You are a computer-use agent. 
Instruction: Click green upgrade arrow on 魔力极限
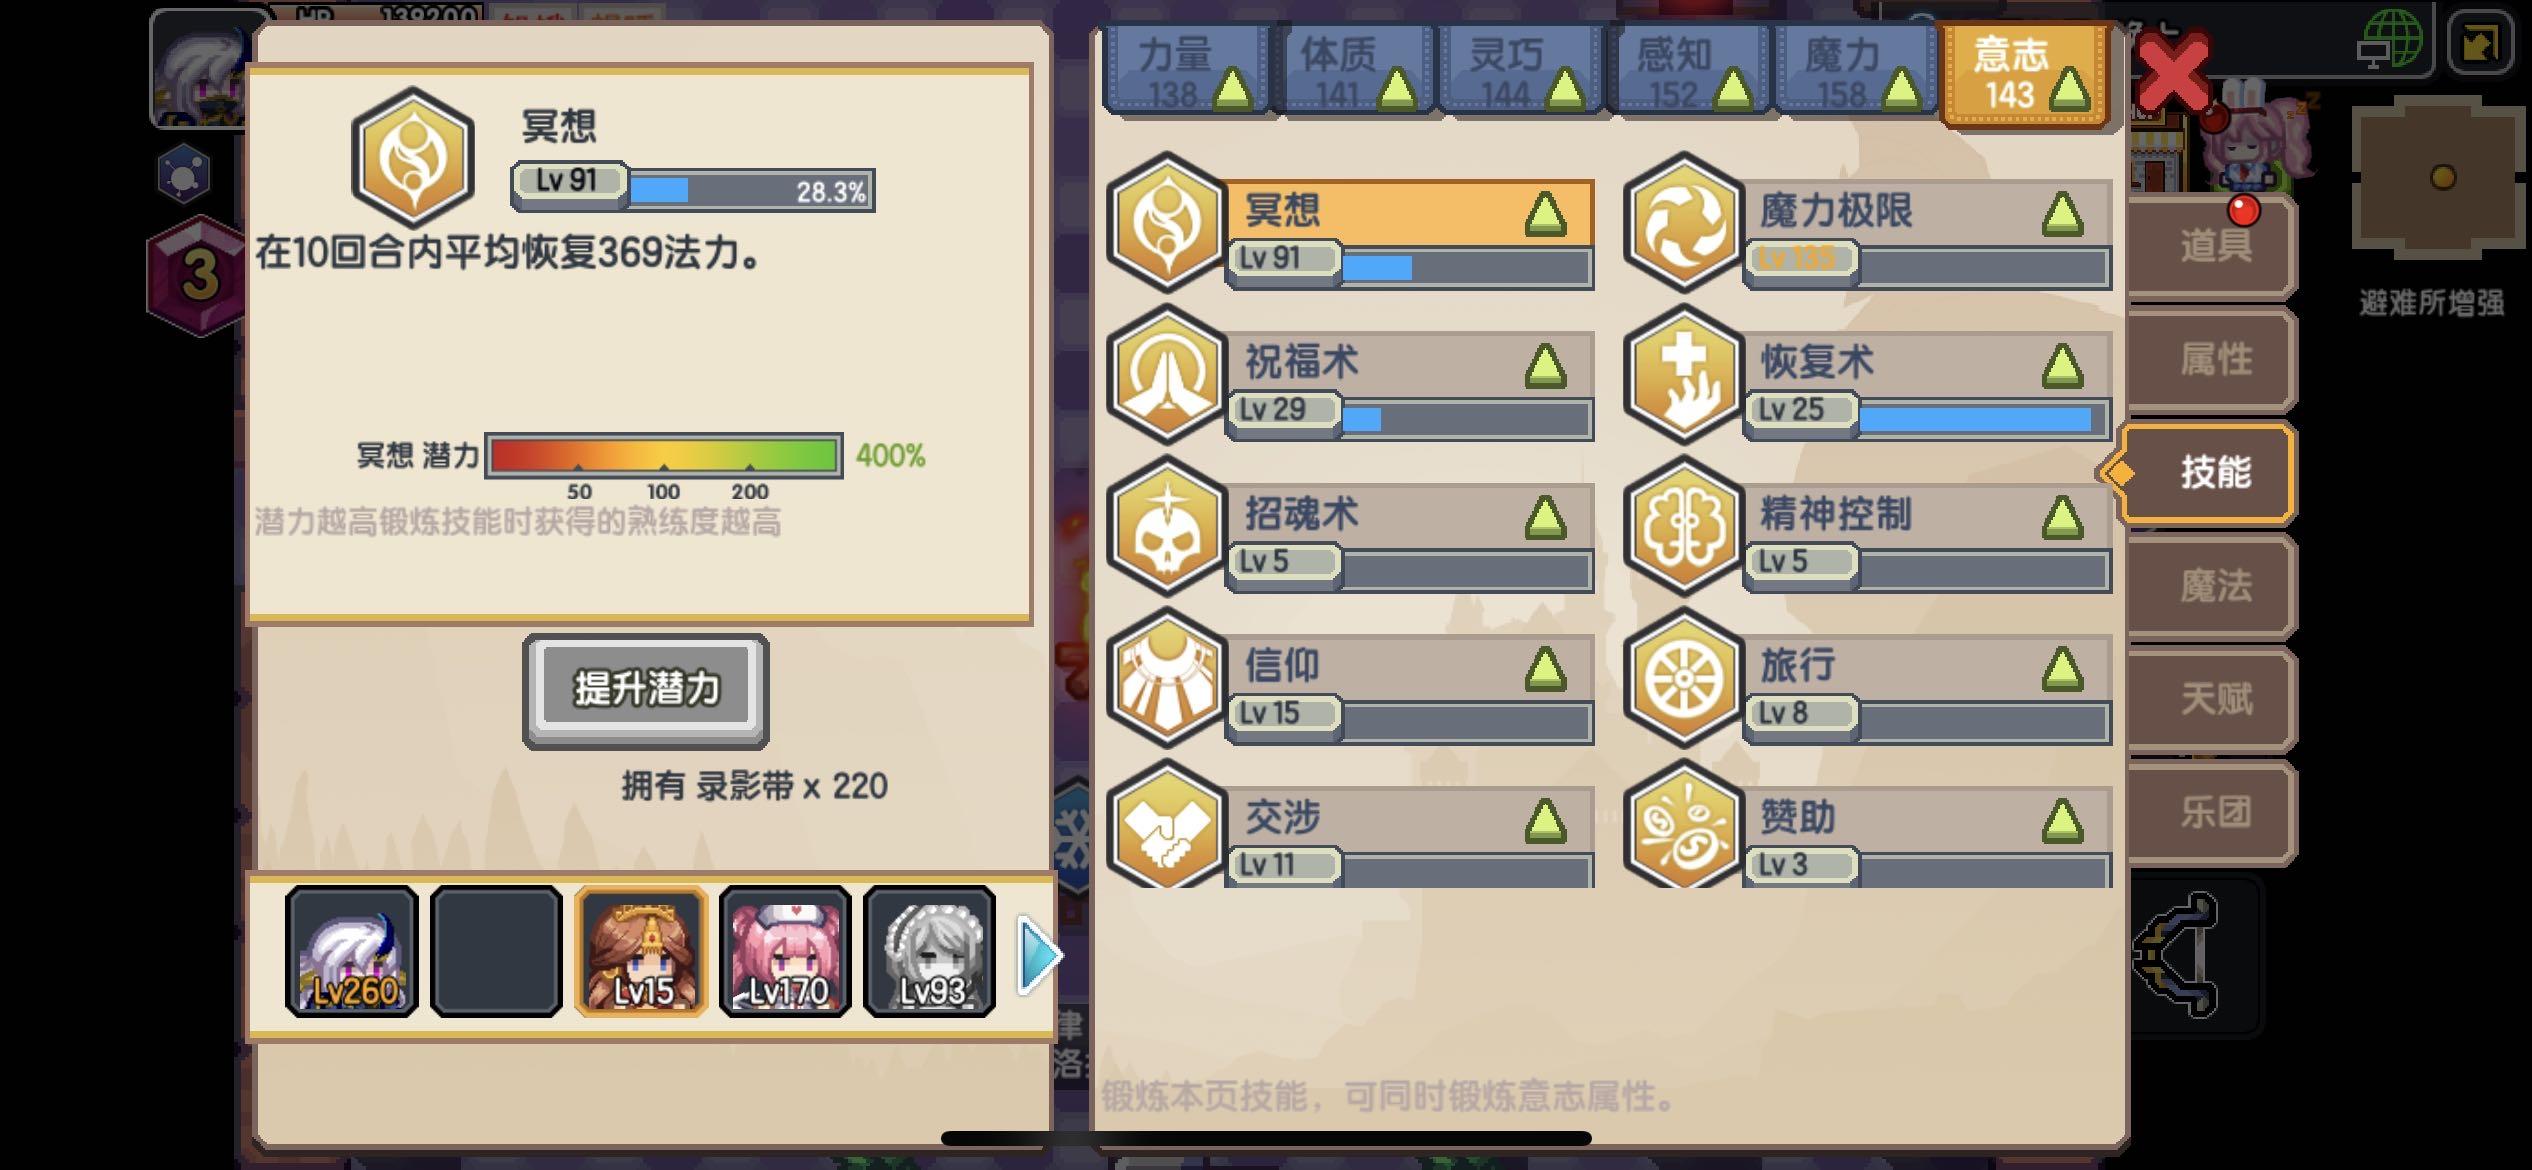click(x=2062, y=214)
